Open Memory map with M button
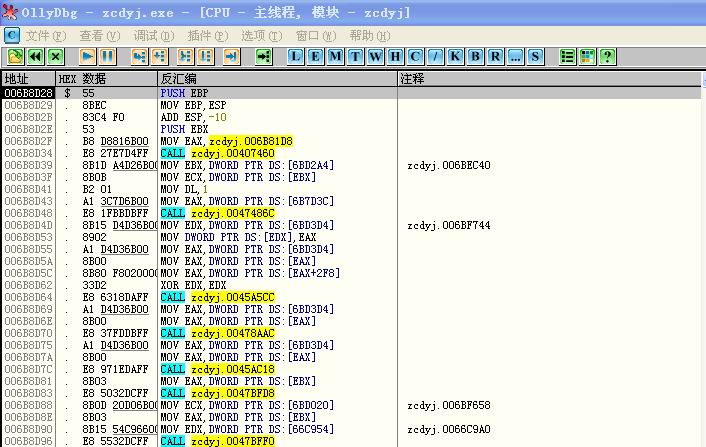This screenshot has height=447, width=706. 335,57
